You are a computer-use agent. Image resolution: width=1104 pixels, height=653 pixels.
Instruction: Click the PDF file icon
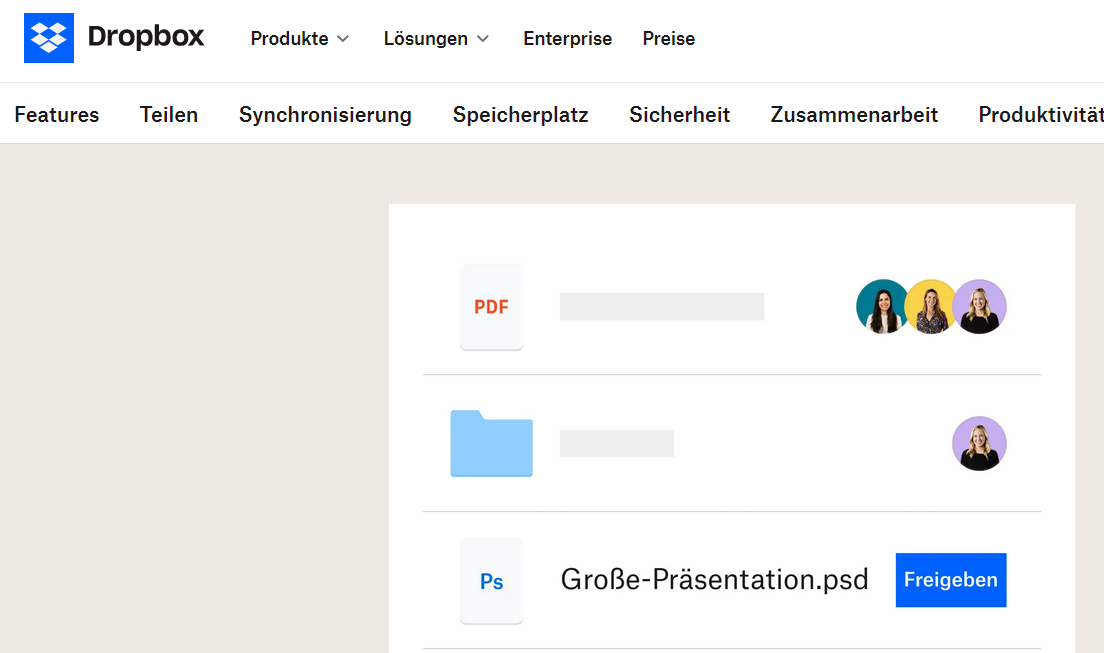tap(491, 307)
